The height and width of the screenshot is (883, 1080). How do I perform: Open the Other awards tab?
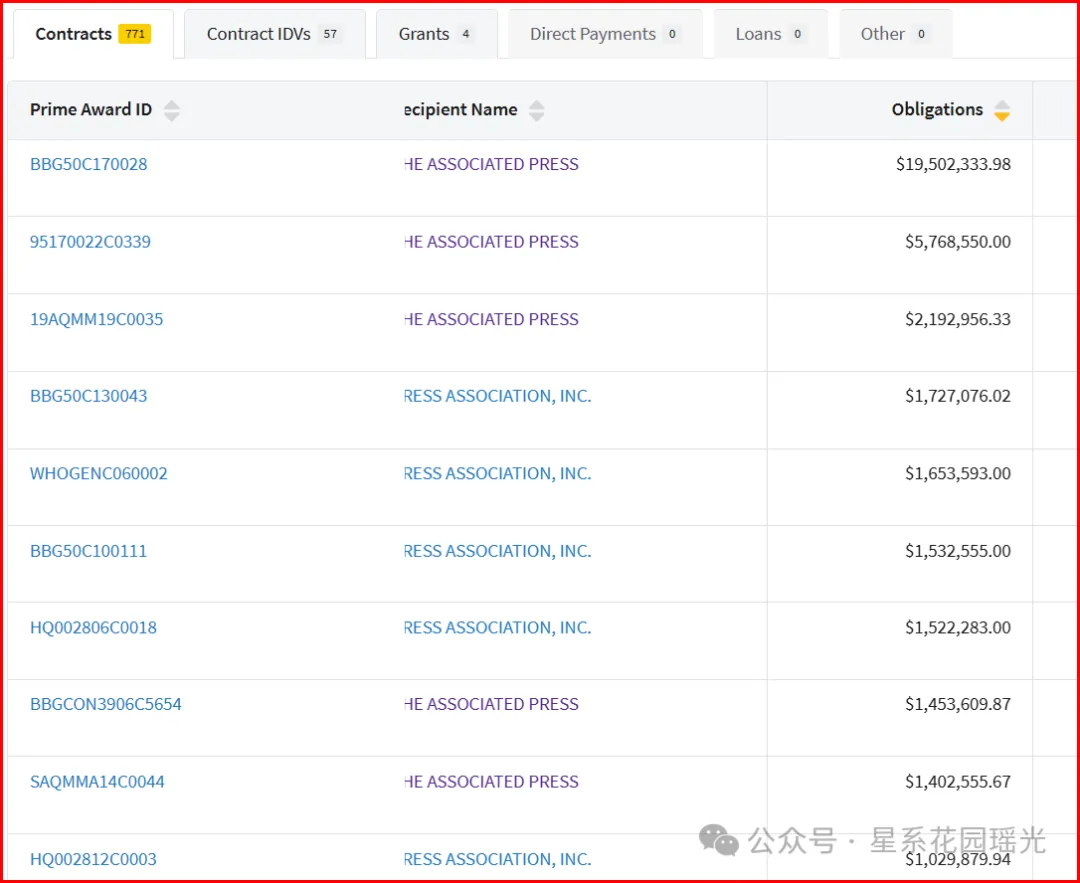point(895,34)
